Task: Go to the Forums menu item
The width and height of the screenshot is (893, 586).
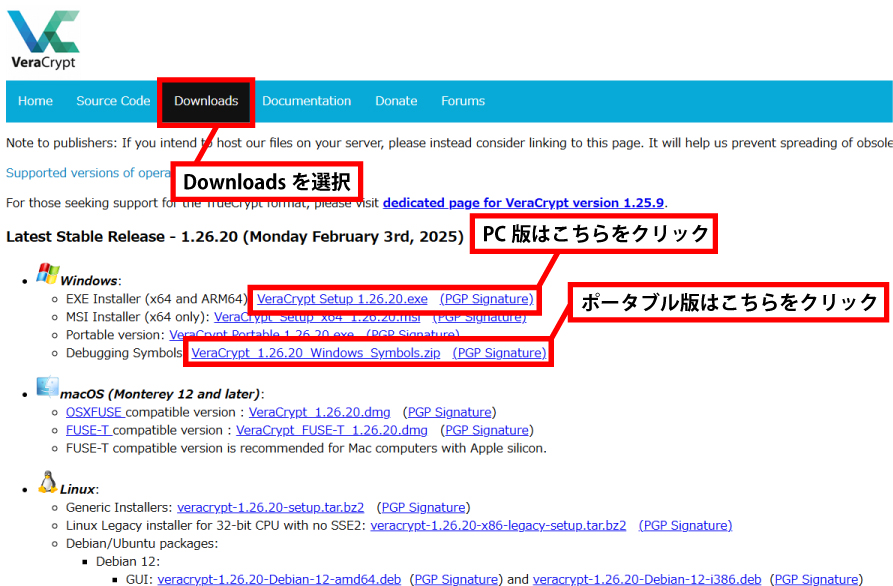Action: click(x=463, y=101)
